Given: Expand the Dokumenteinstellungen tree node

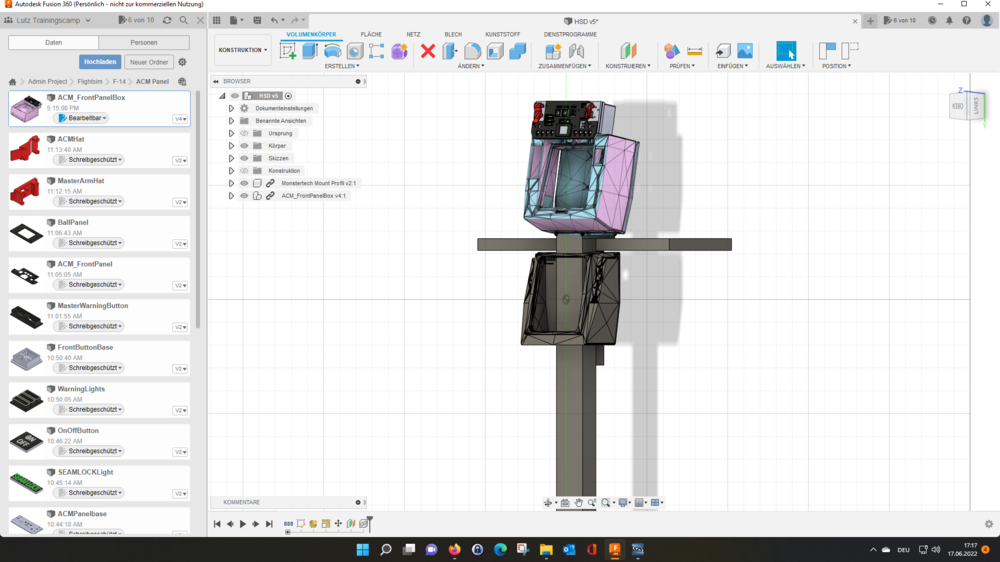Looking at the screenshot, I should [x=231, y=108].
